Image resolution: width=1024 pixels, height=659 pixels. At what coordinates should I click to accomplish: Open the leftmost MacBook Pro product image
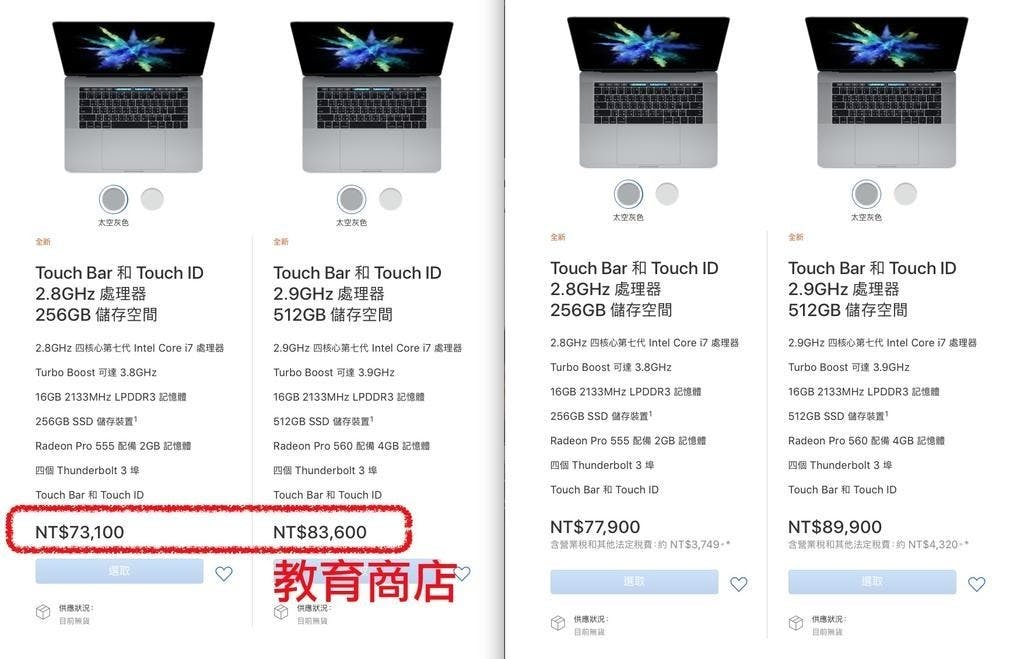[133, 96]
